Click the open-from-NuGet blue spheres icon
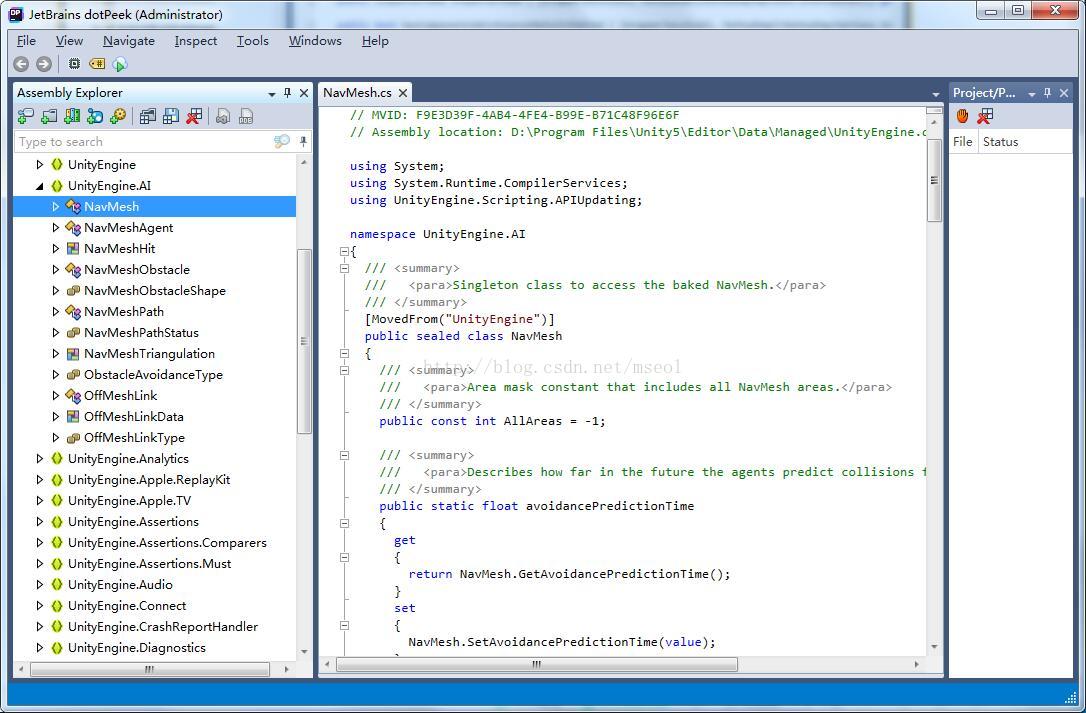 [x=95, y=116]
